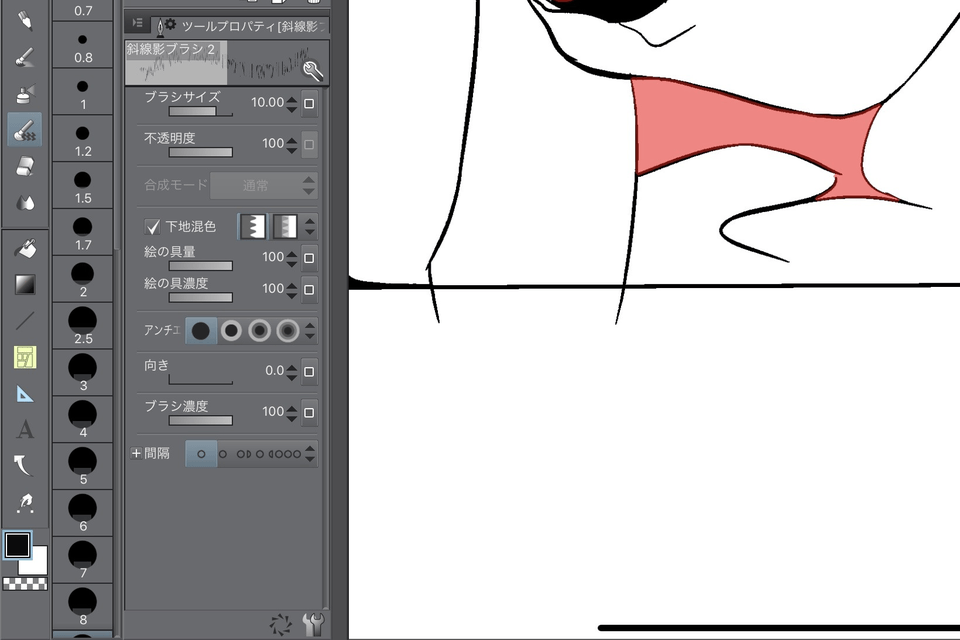Set 不透明度 opacity slider value
The height and width of the screenshot is (640, 960).
pos(201,152)
